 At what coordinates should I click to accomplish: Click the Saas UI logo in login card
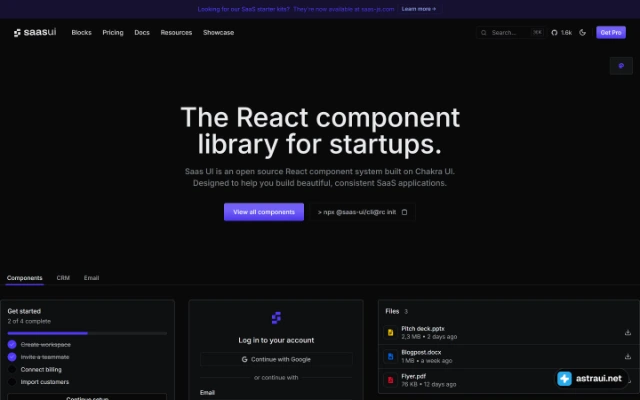point(276,318)
